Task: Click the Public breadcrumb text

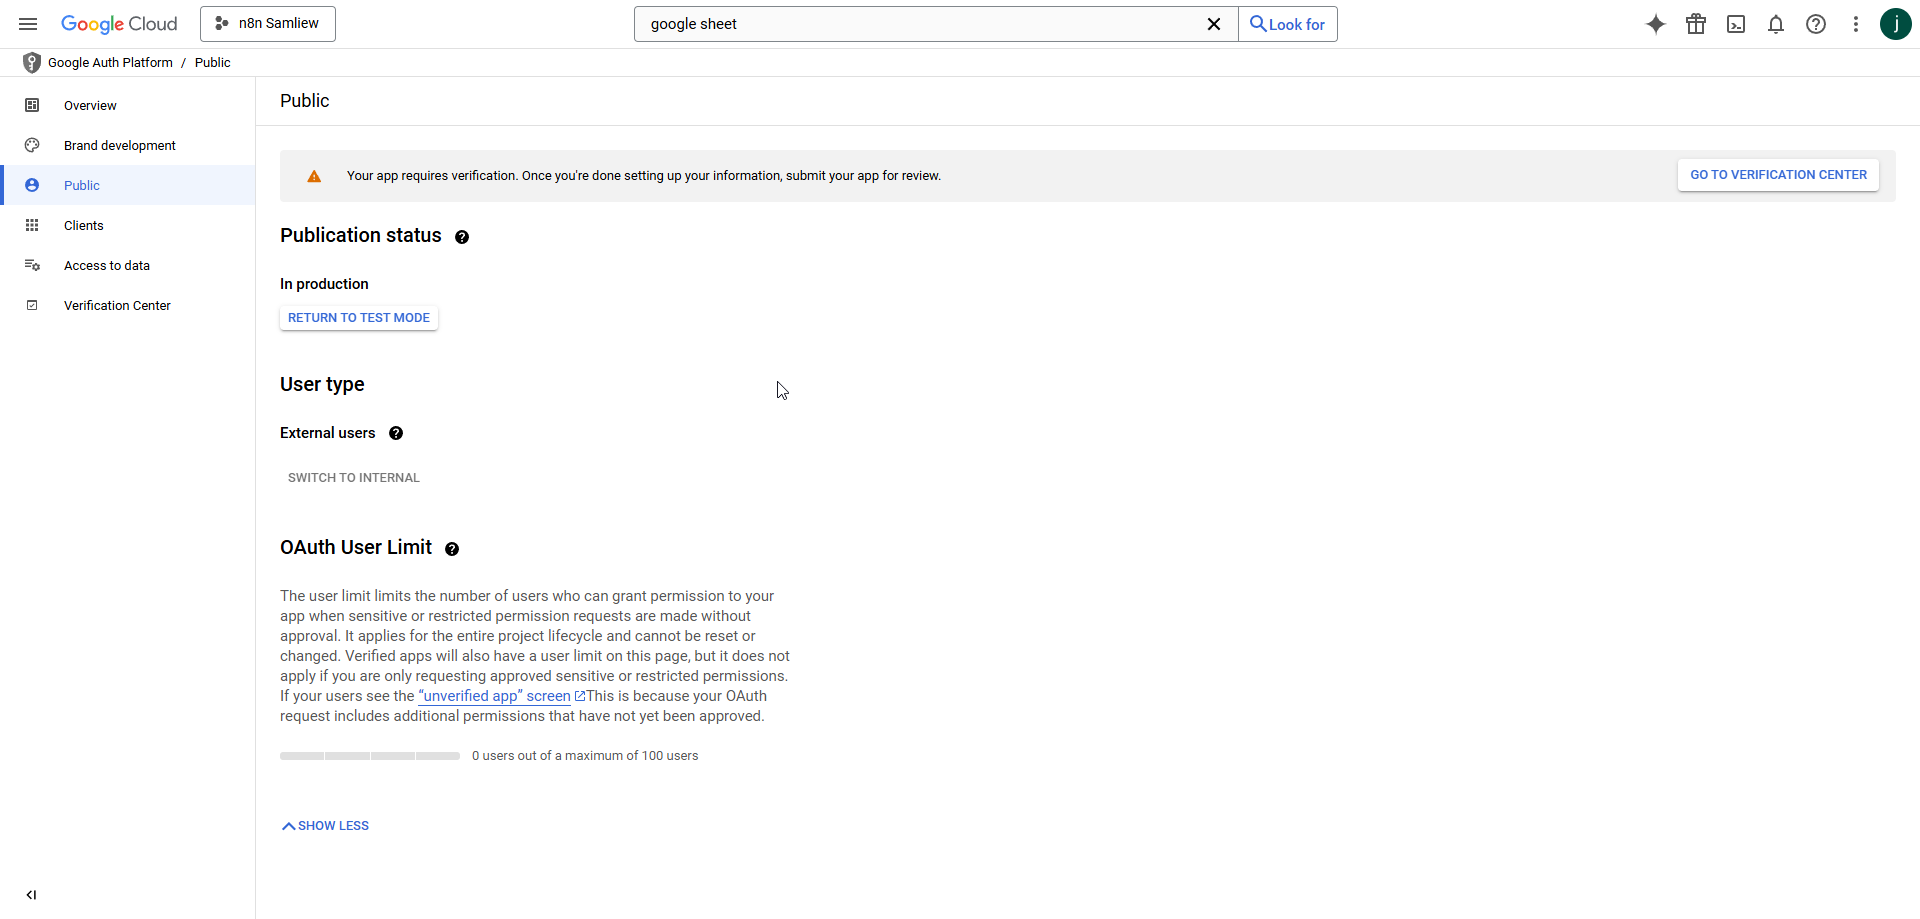Action: point(212,62)
